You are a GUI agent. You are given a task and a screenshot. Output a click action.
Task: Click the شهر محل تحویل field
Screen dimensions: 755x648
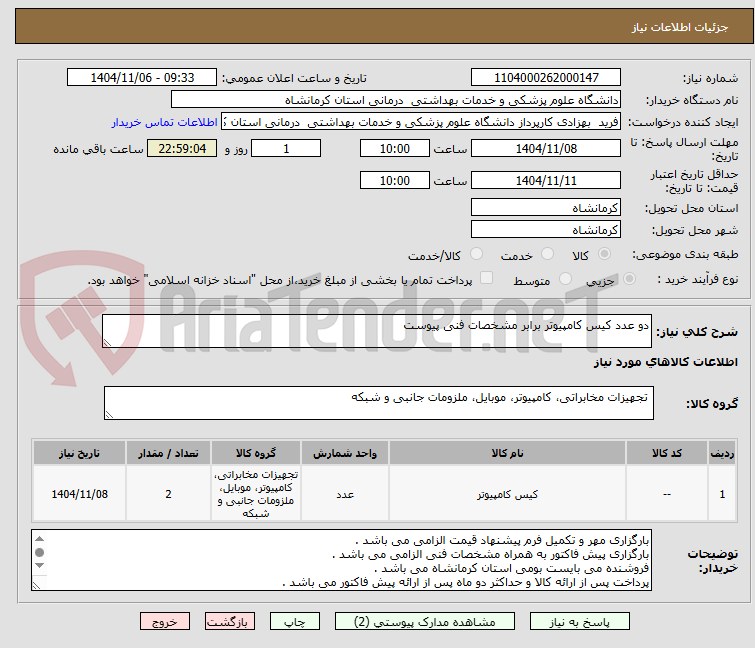(x=546, y=229)
